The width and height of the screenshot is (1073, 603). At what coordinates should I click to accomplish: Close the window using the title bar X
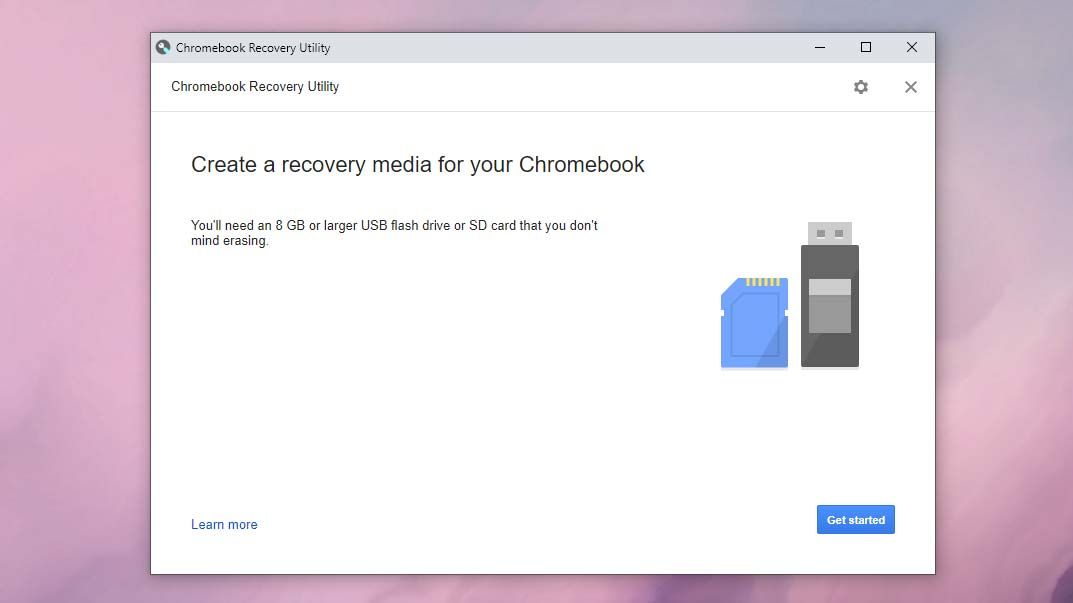(911, 47)
